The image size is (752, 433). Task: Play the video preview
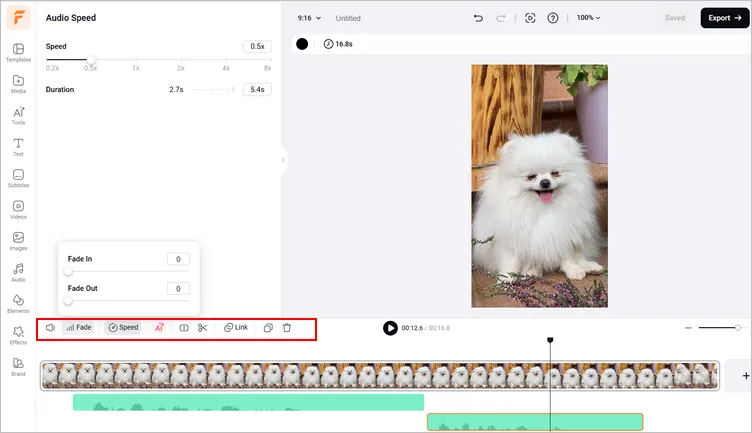point(390,328)
